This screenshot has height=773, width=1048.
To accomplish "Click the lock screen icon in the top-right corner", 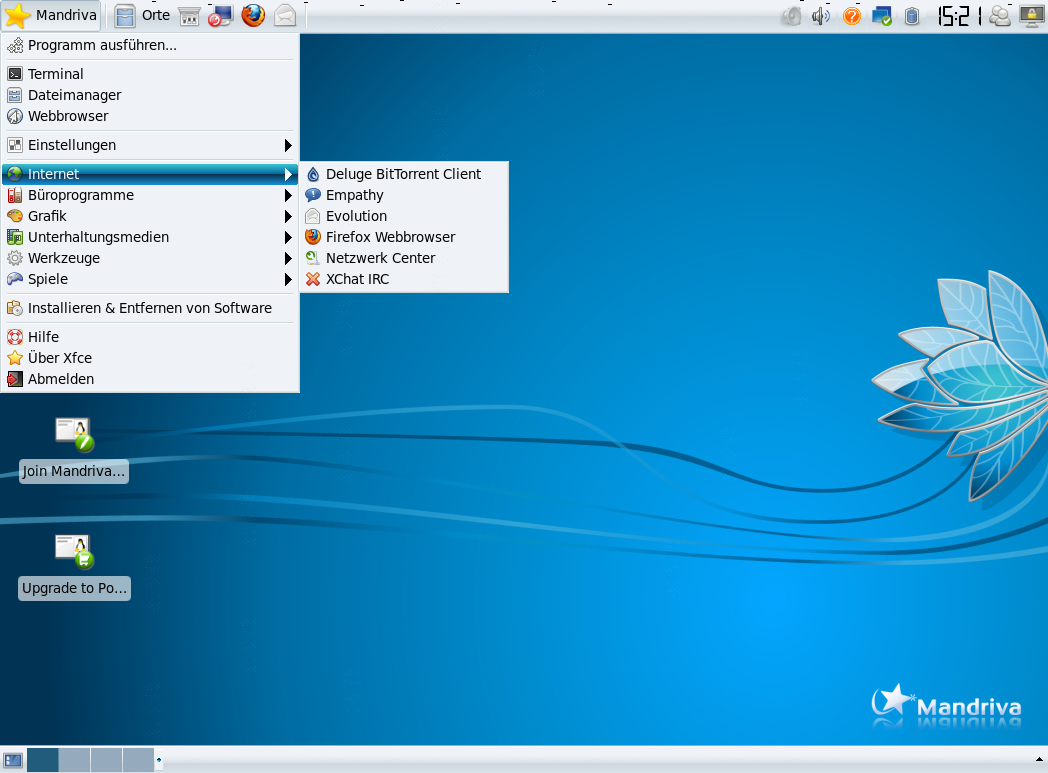I will tap(1030, 16).
